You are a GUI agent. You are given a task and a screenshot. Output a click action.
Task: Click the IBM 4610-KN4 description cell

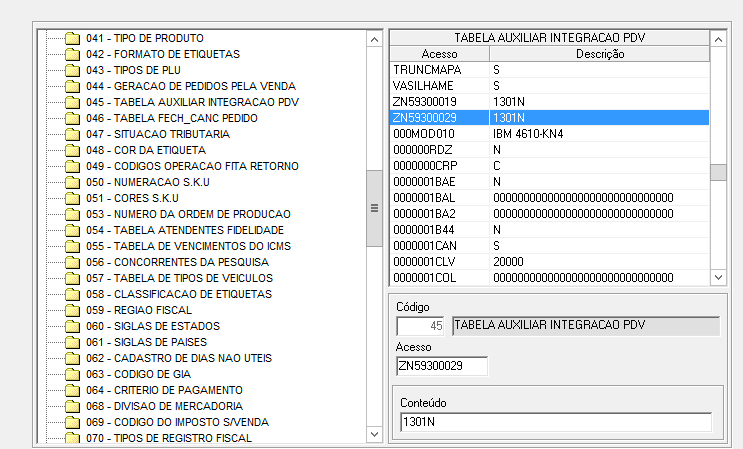point(599,134)
